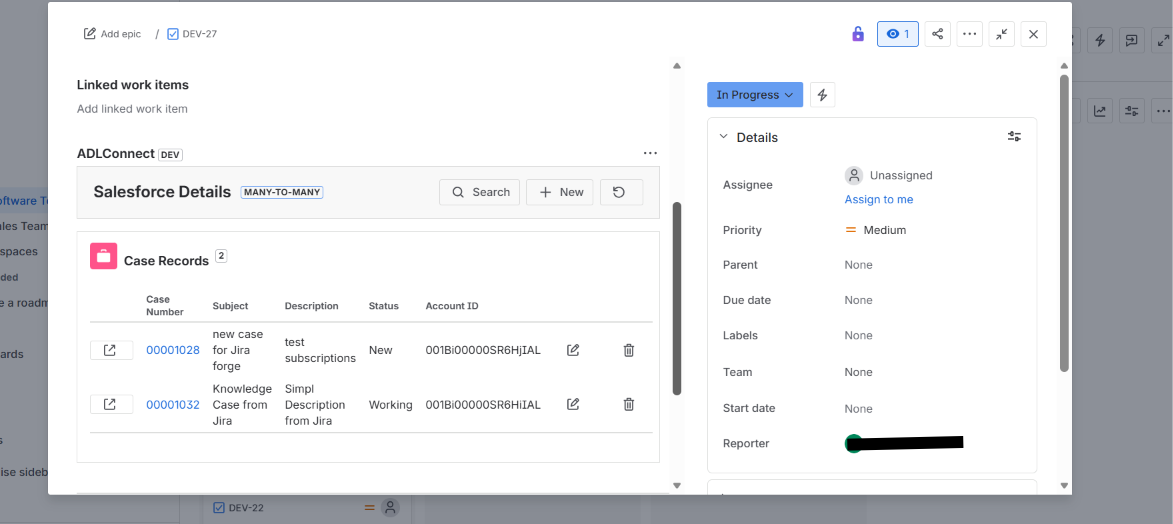This screenshot has height=524, width=1173.
Task: Click the background lightning icon in the top toolbar
Action: pos(1100,40)
